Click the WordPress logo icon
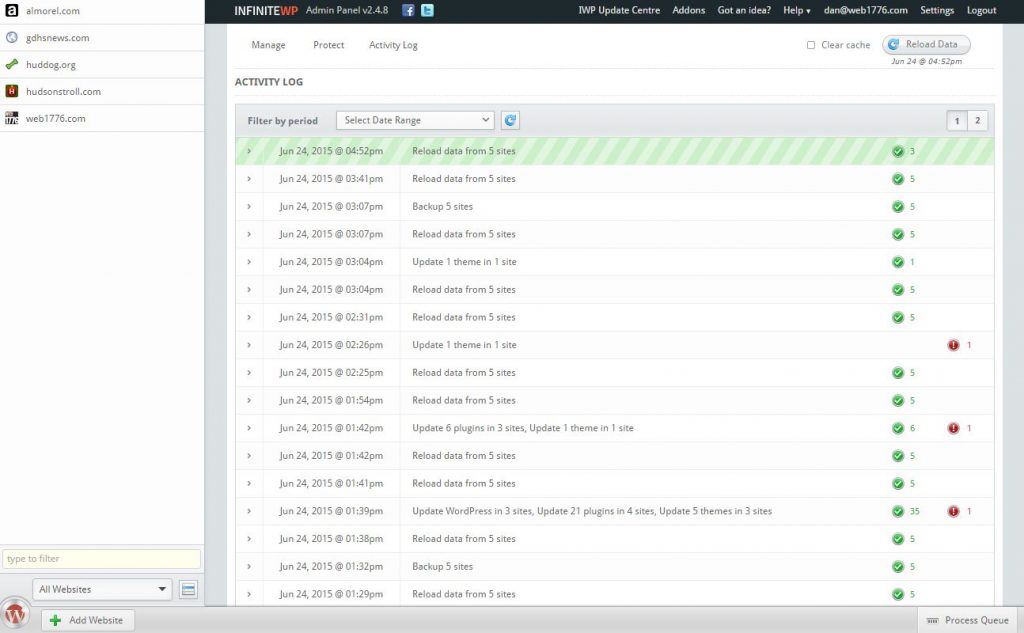 point(15,615)
